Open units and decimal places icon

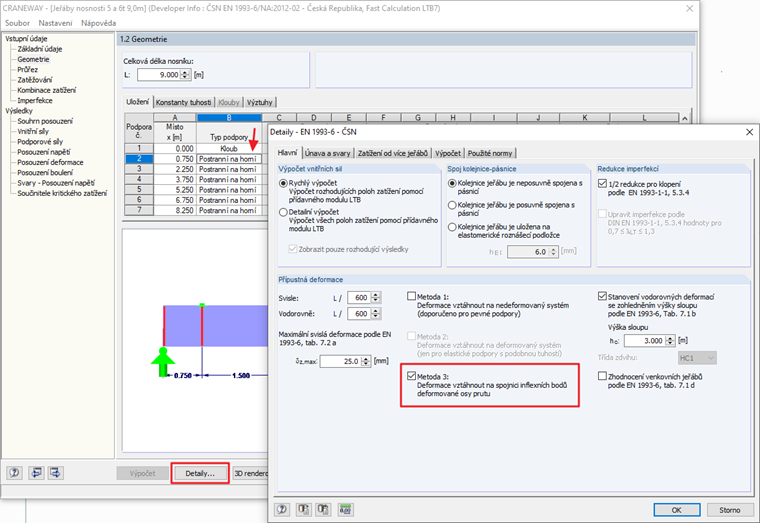[345, 509]
